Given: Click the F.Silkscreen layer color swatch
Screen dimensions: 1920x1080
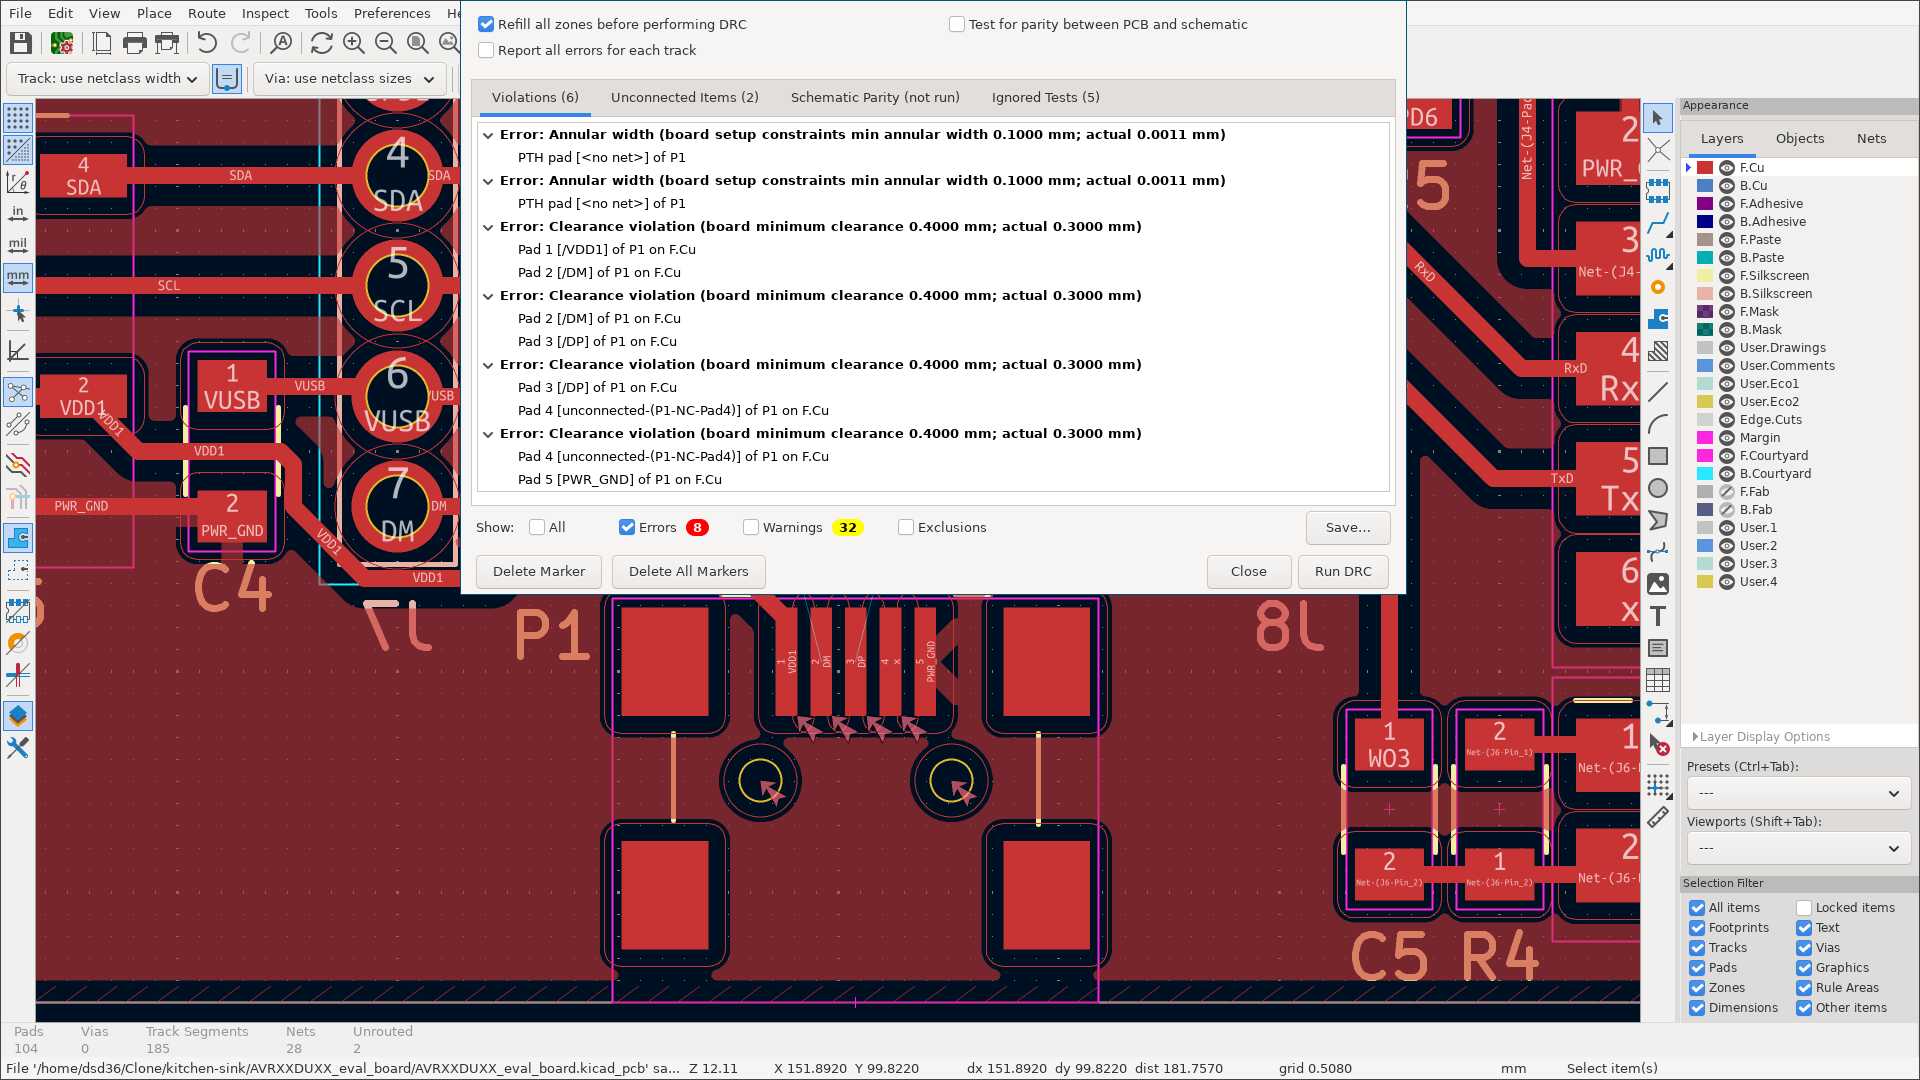Looking at the screenshot, I should [x=1703, y=275].
